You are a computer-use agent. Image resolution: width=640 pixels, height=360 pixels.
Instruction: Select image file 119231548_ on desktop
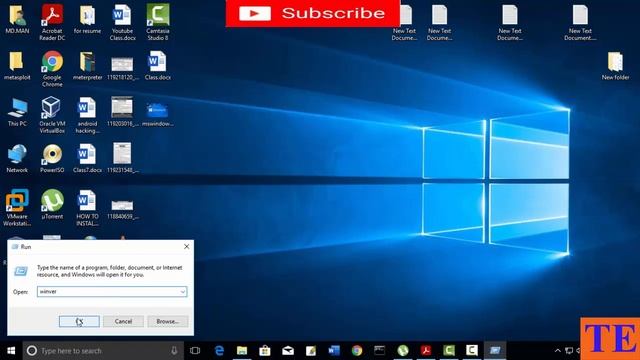coord(122,158)
